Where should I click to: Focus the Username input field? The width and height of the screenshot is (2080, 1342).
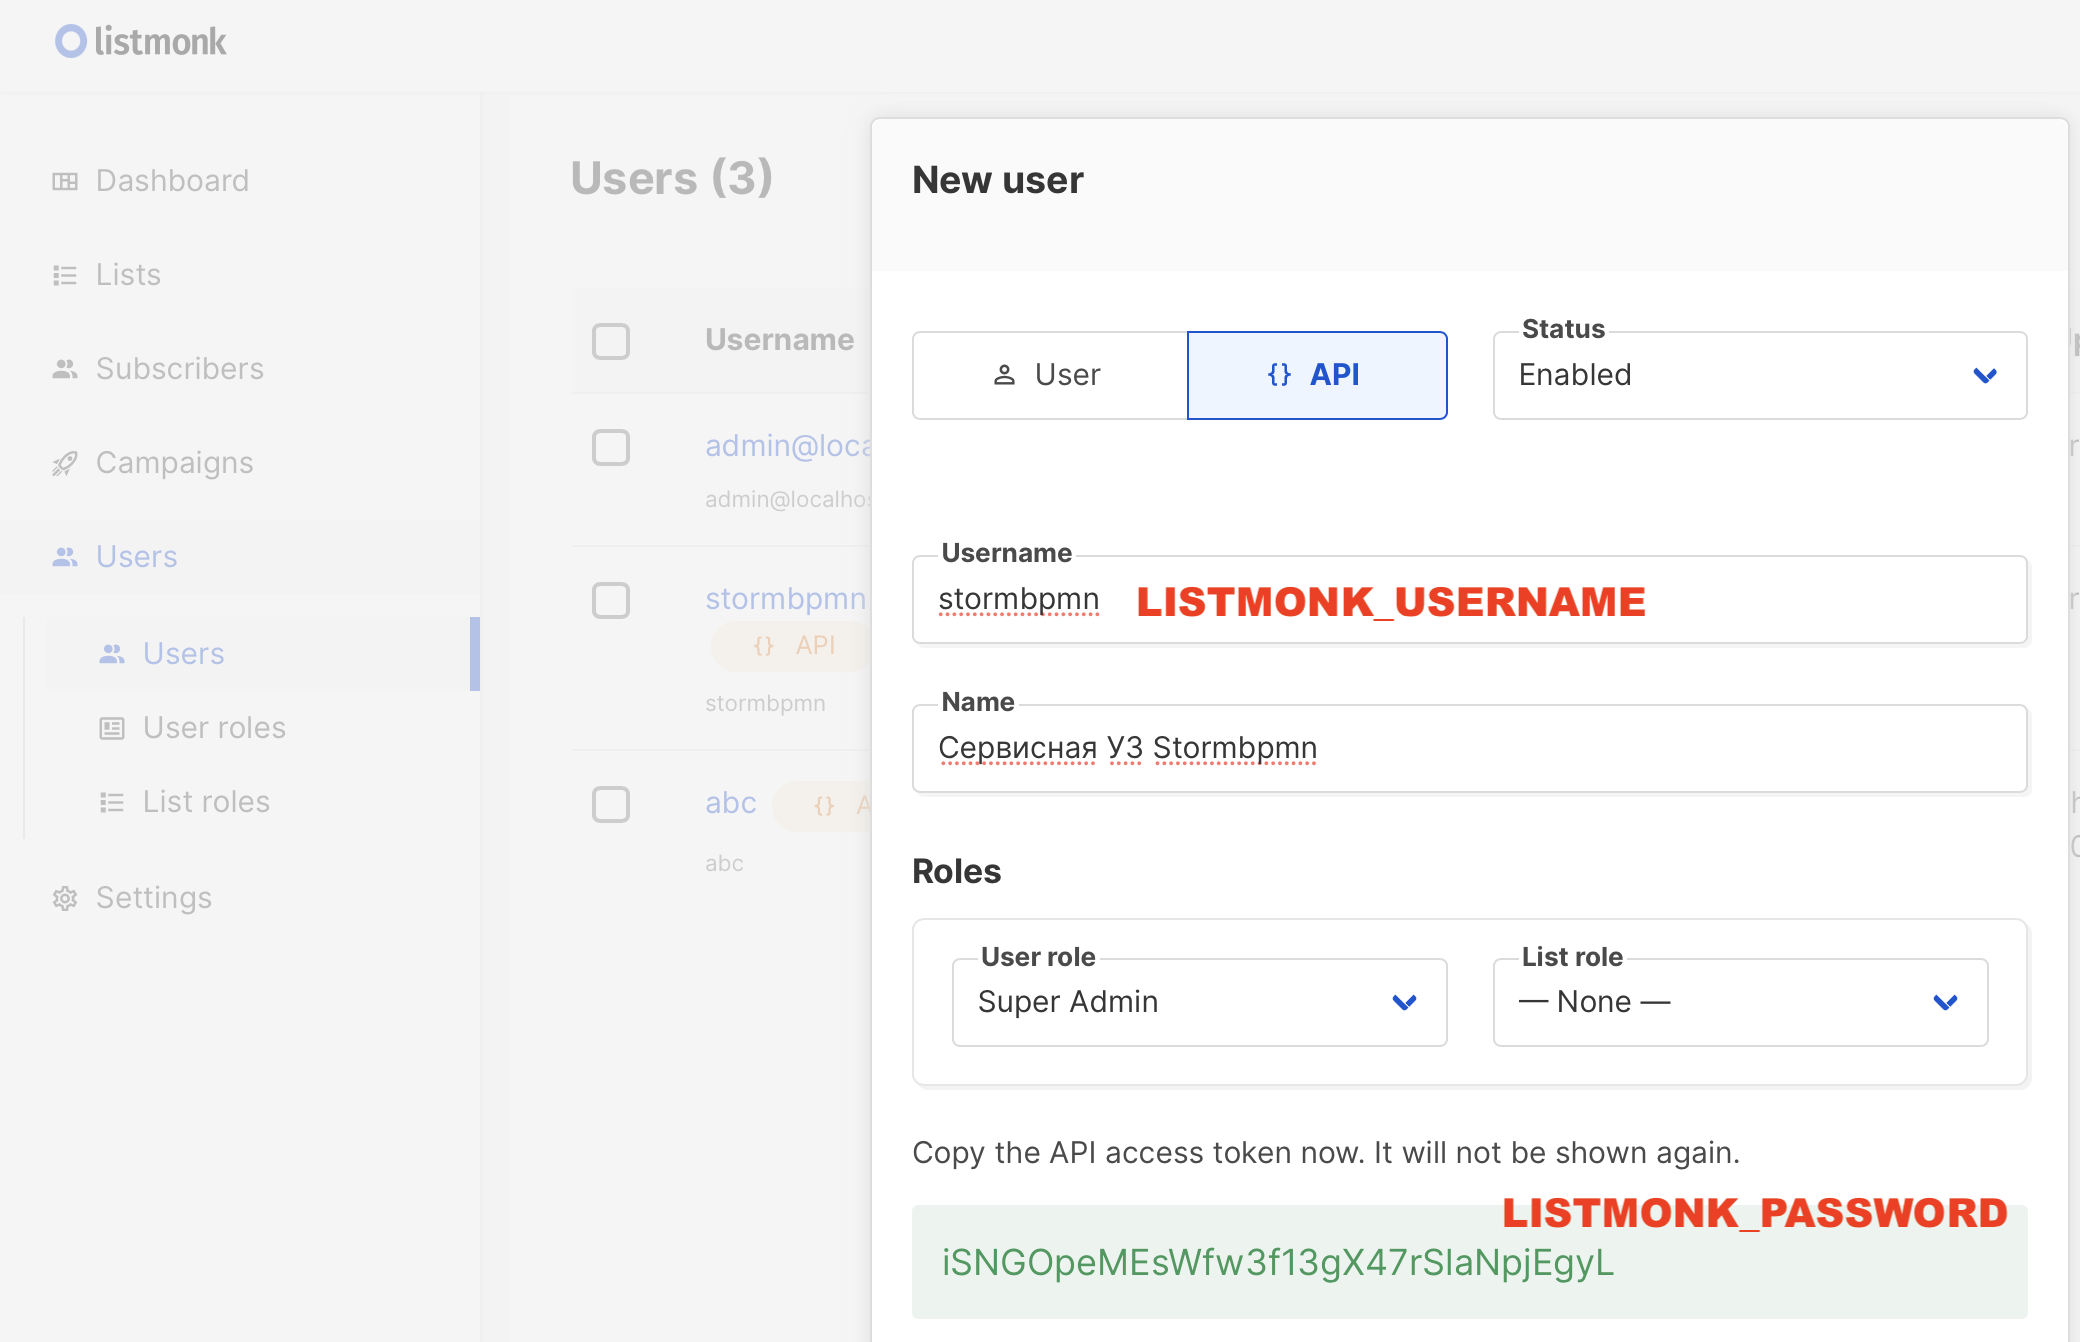click(x=1470, y=600)
